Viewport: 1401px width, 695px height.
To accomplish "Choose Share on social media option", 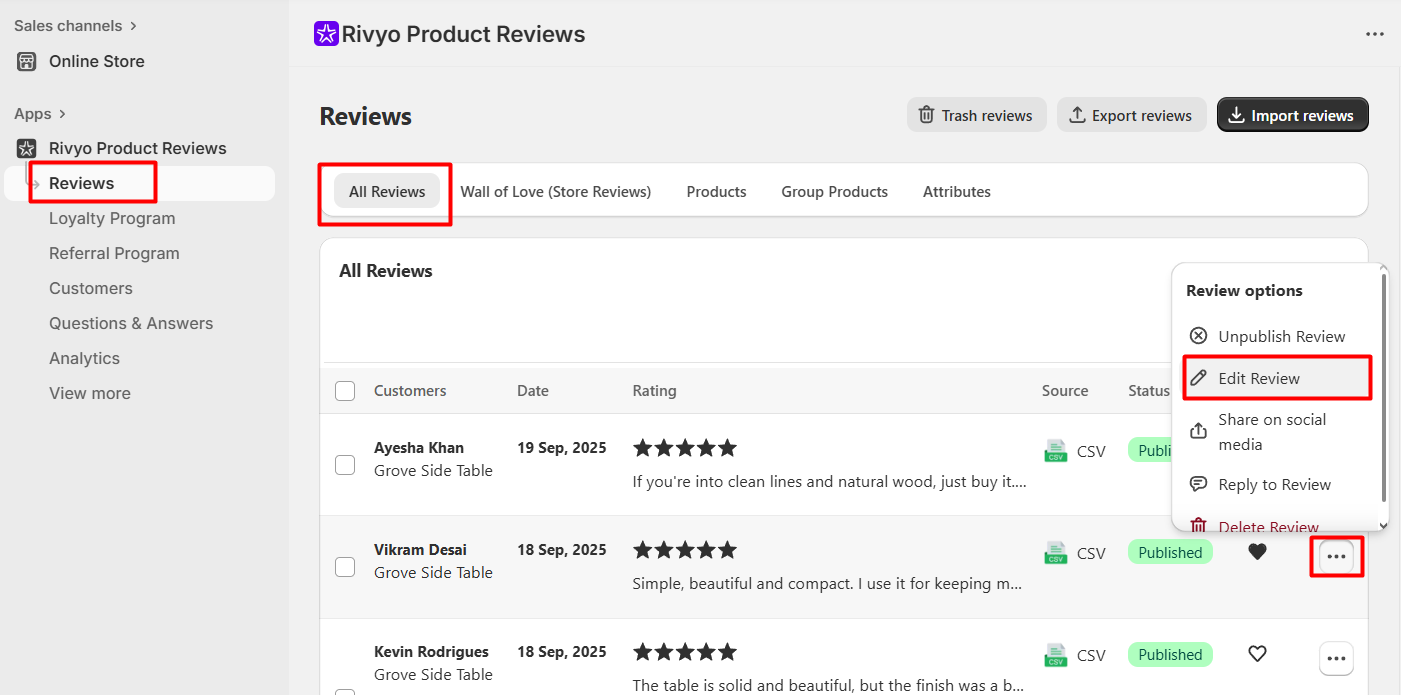I will coord(1277,431).
